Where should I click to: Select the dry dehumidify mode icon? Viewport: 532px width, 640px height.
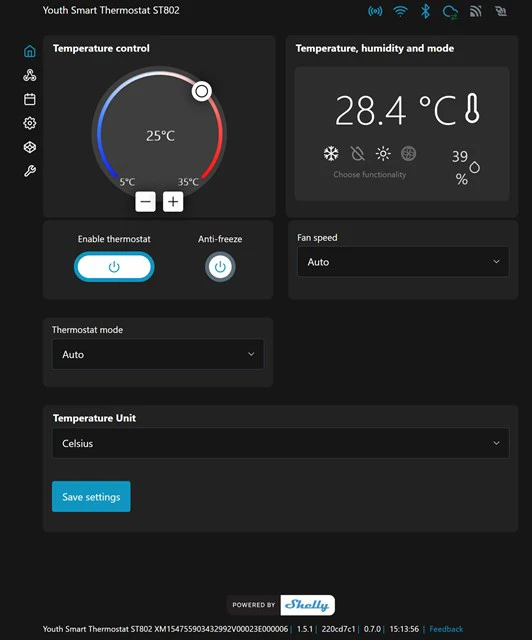358,154
